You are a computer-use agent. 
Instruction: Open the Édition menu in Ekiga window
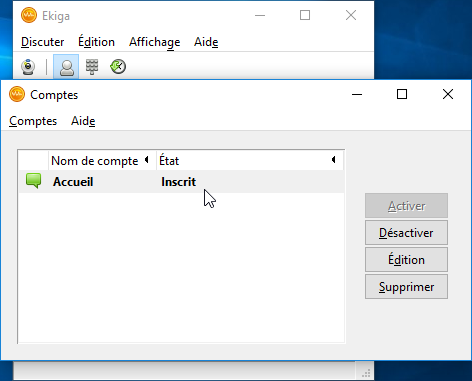pyautogui.click(x=96, y=42)
